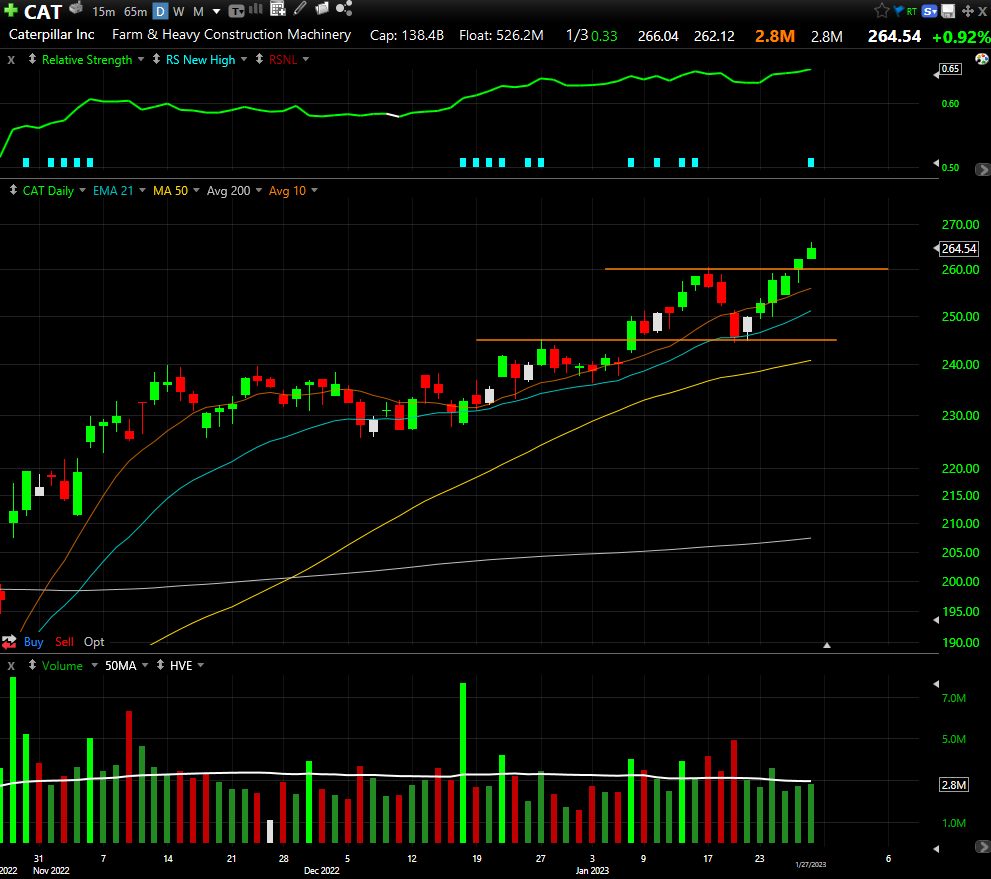Click the bar-chart add indicator icon

(255, 9)
